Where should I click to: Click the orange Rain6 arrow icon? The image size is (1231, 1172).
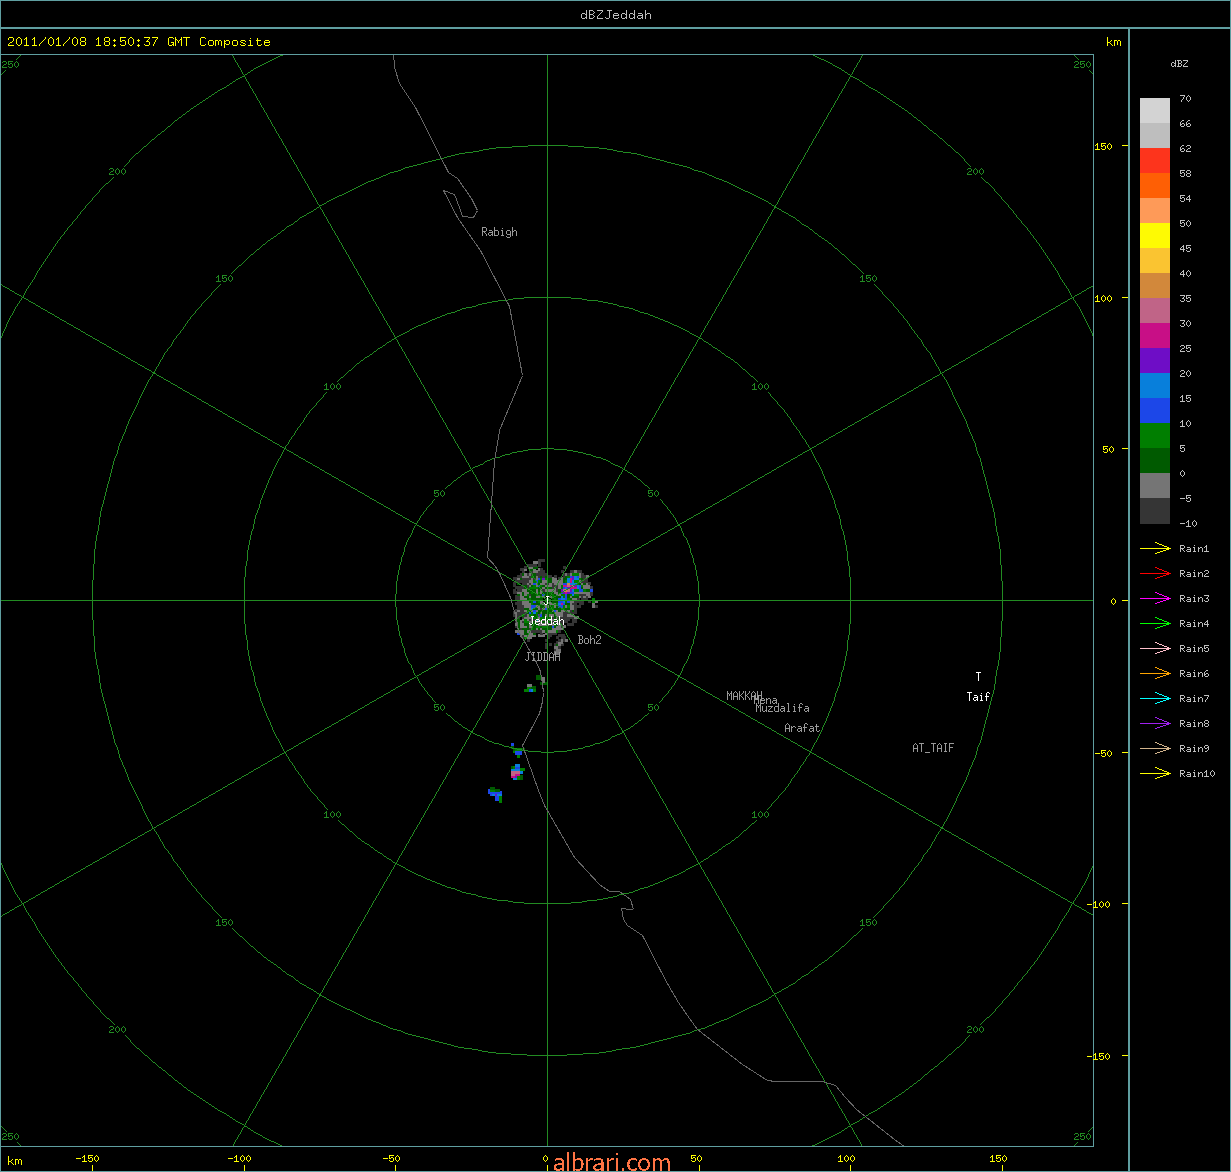click(x=1155, y=673)
